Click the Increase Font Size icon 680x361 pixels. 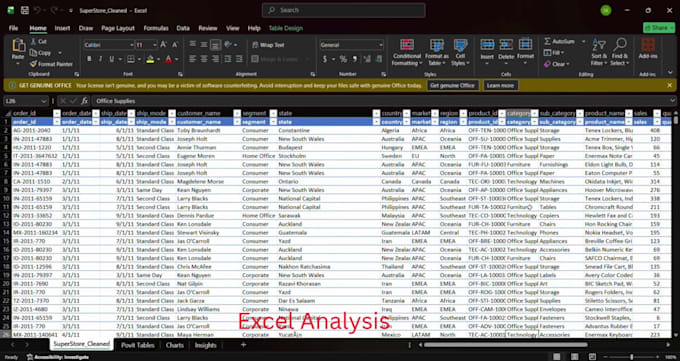[163, 45]
